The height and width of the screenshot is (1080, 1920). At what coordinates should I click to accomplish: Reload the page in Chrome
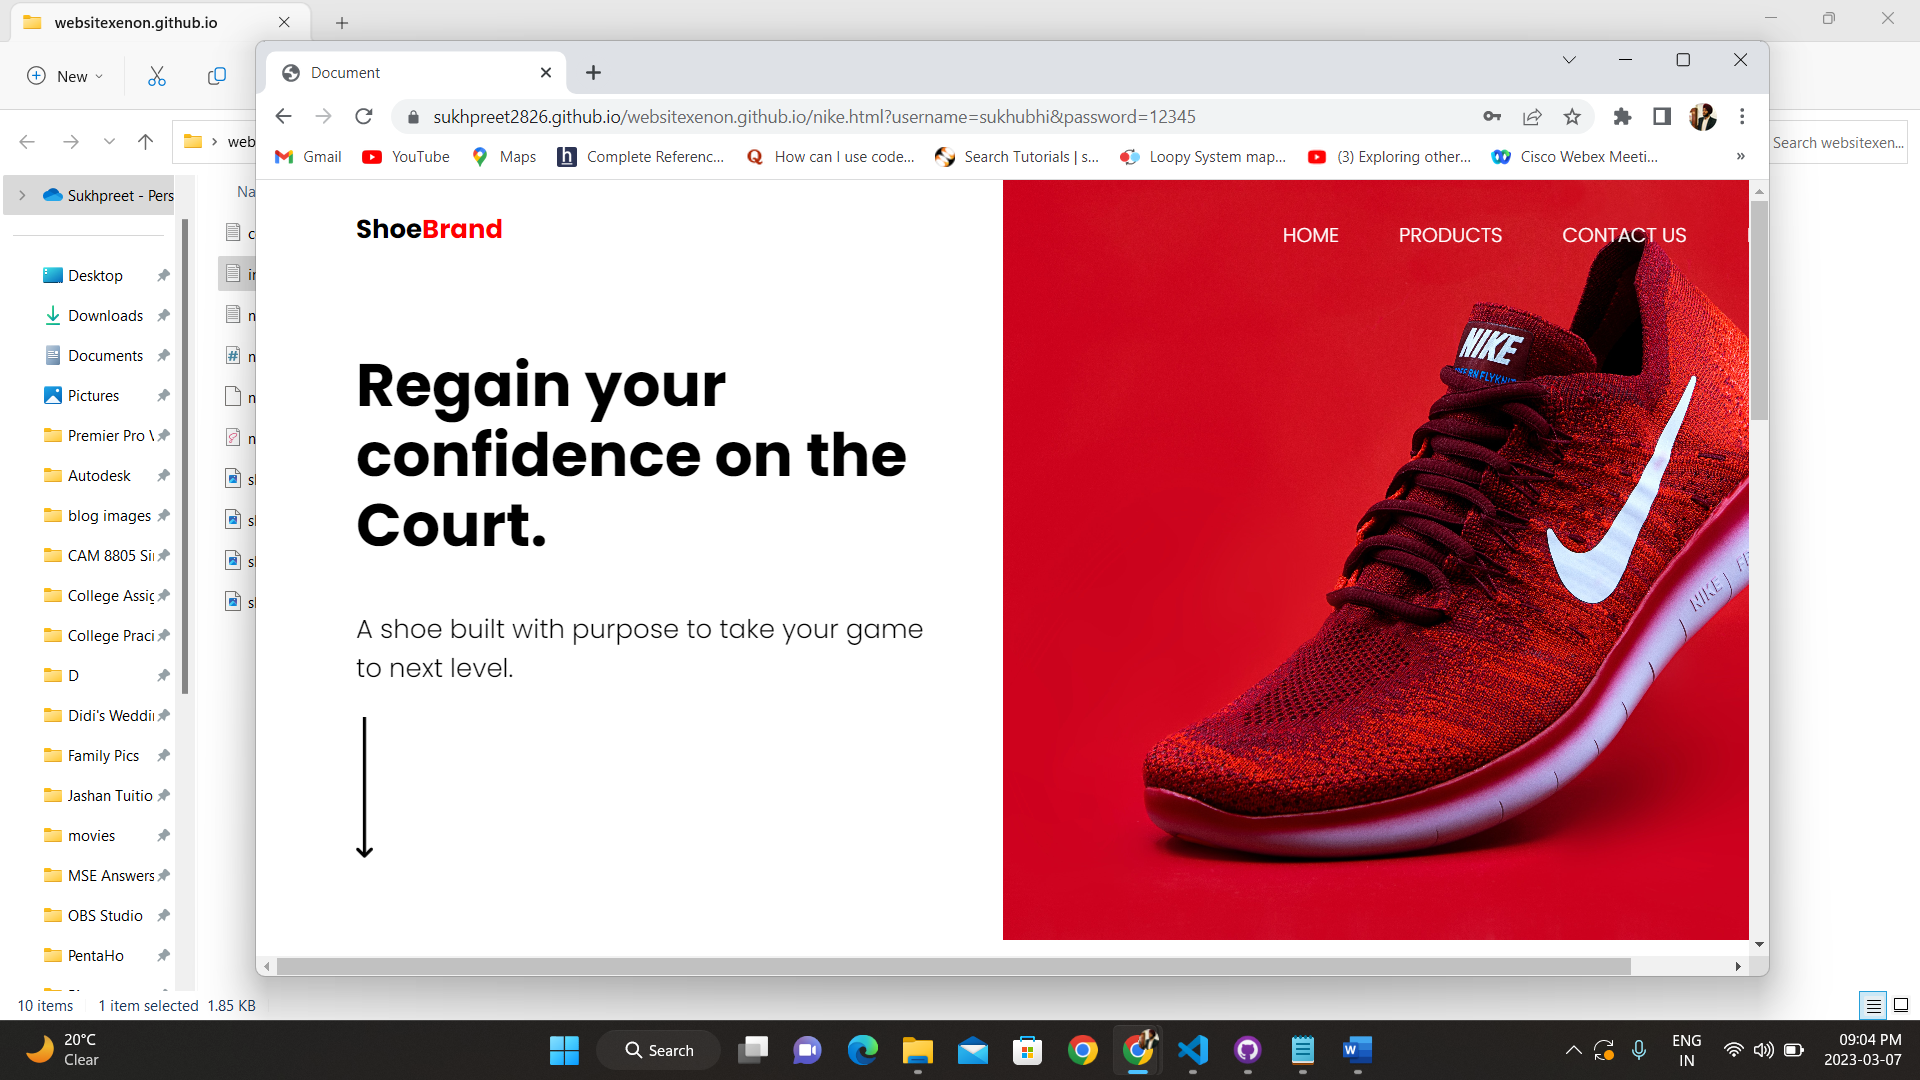pyautogui.click(x=364, y=117)
